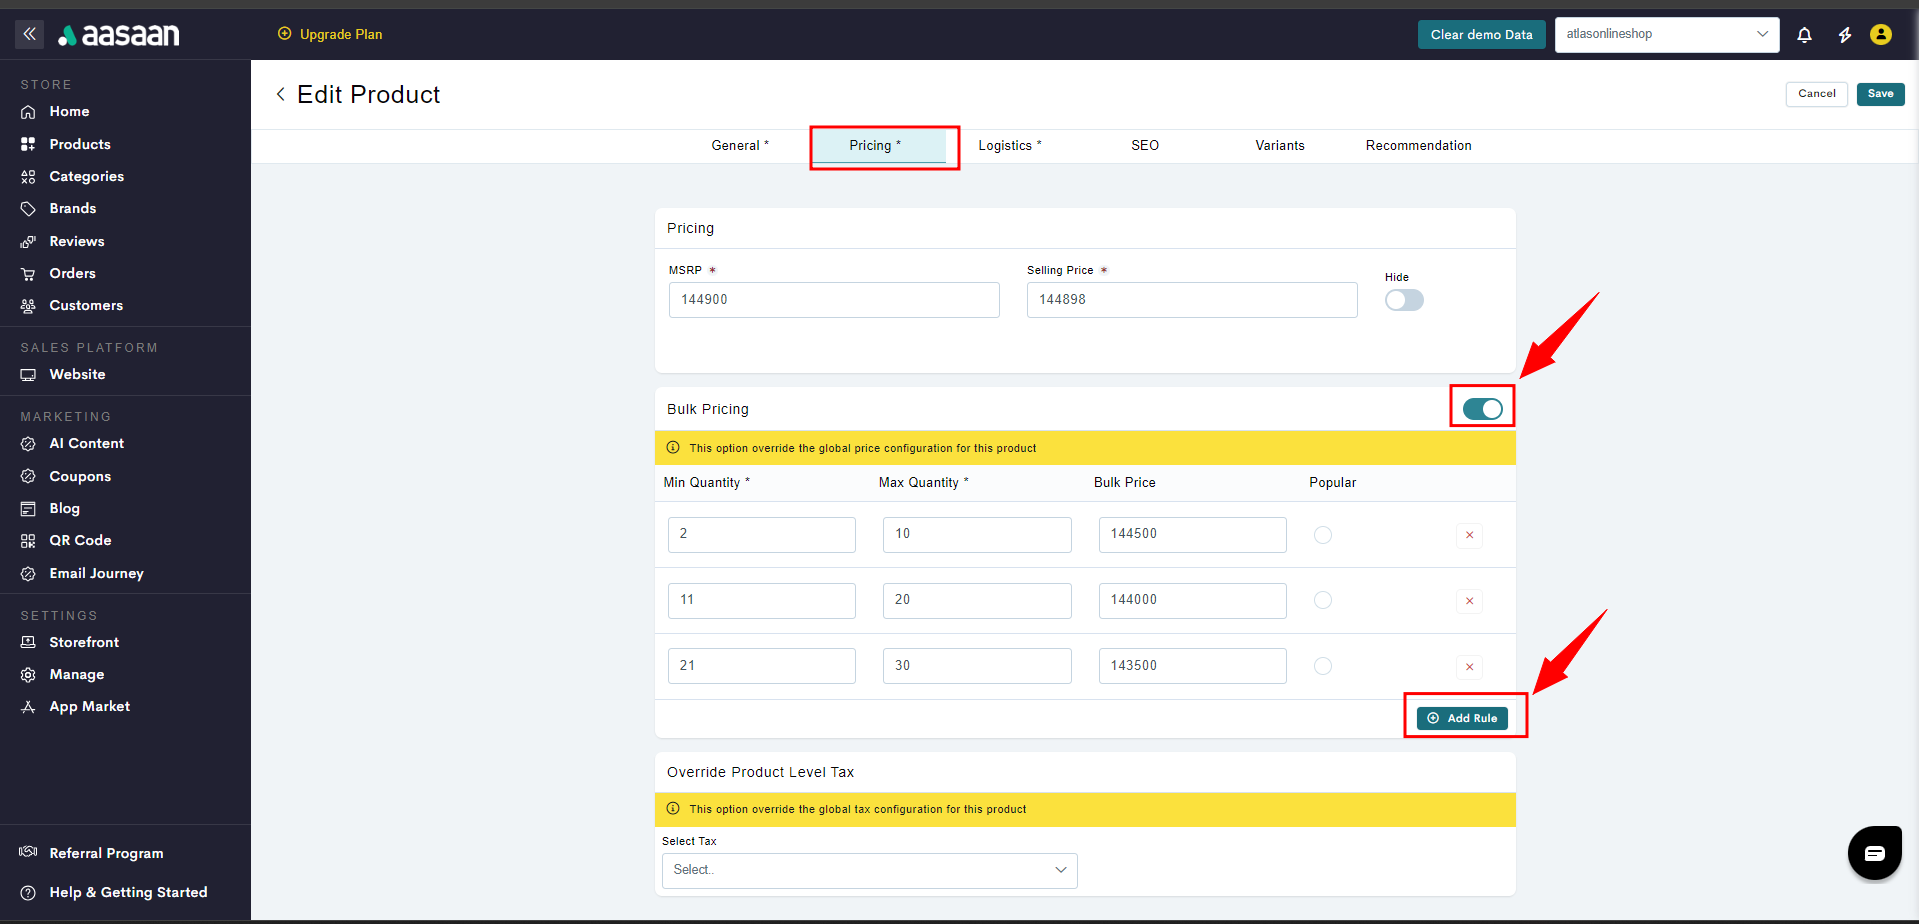The height and width of the screenshot is (924, 1919).
Task: Go back using arrow beside Edit Product
Action: coord(281,94)
